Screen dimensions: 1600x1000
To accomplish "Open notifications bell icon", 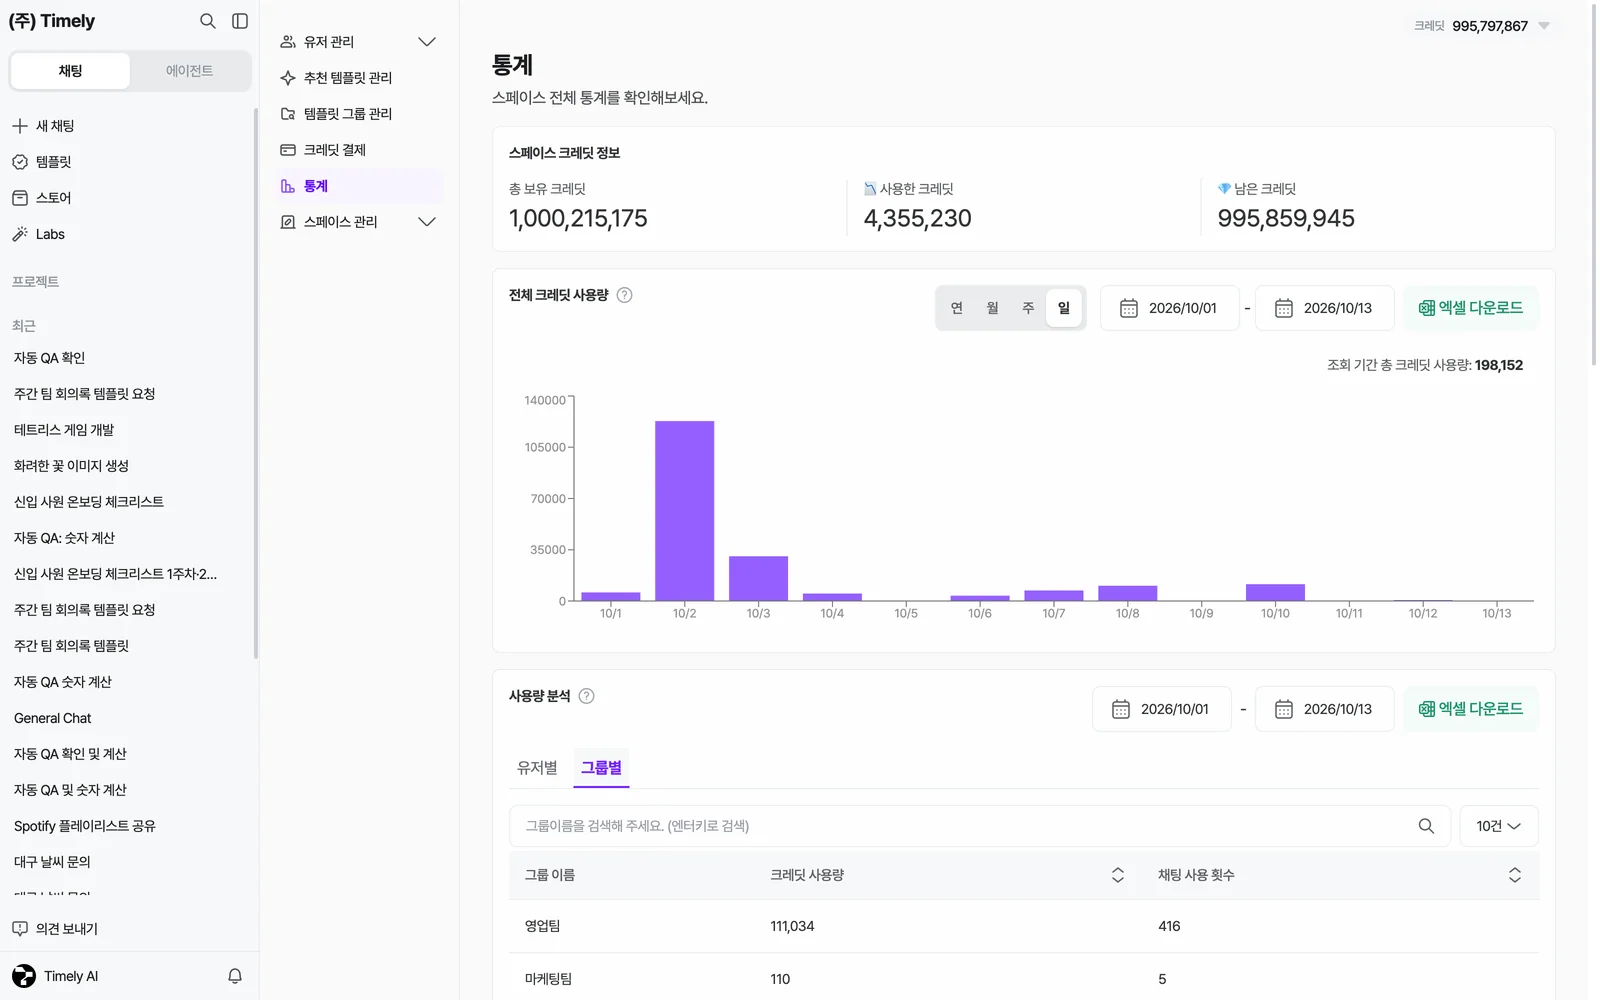I will 235,976.
